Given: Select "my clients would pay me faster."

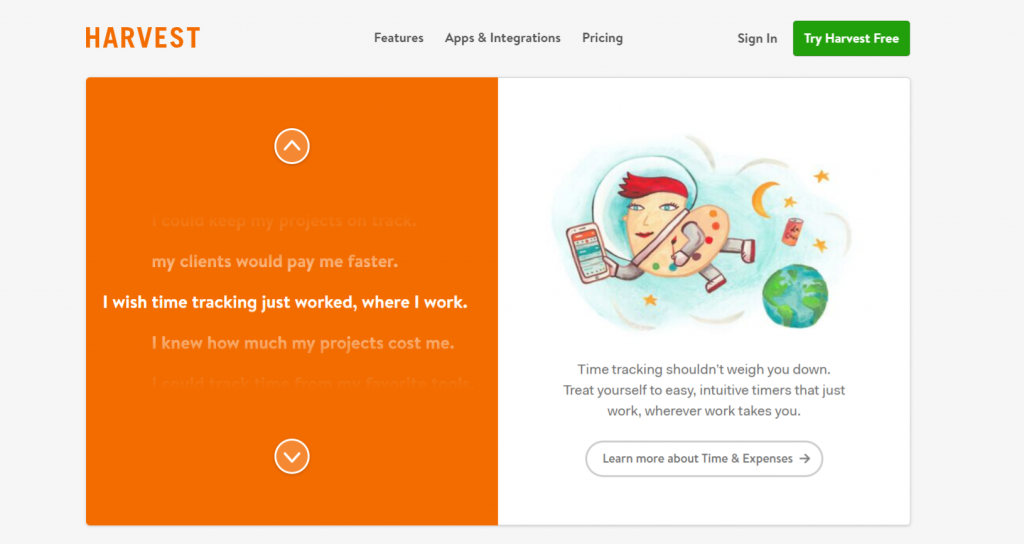Looking at the screenshot, I should pos(275,262).
